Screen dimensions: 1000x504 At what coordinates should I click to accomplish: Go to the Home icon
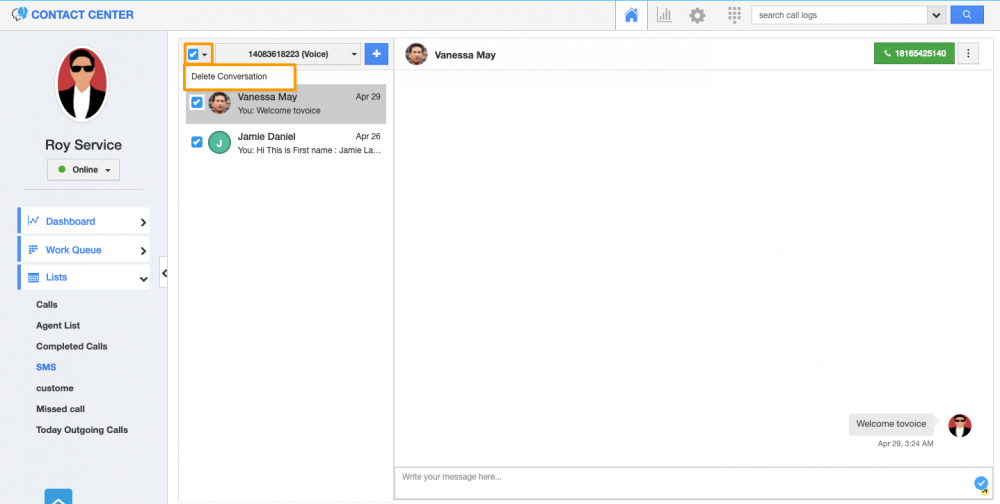(x=631, y=15)
